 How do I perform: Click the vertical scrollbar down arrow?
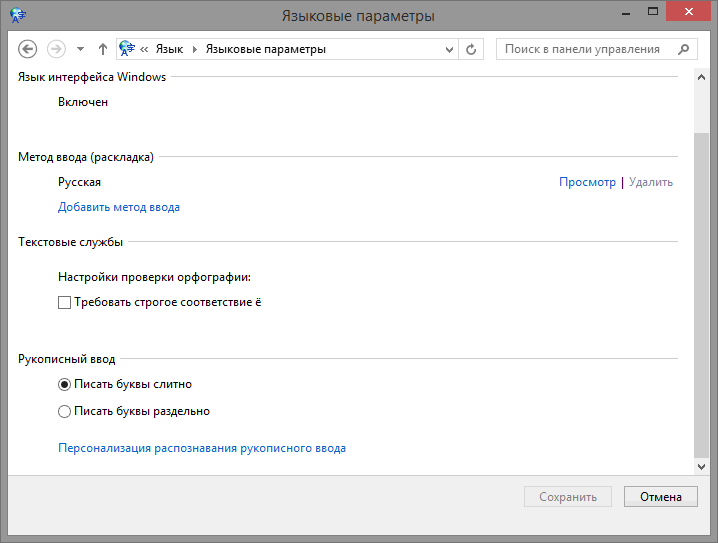pyautogui.click(x=700, y=466)
